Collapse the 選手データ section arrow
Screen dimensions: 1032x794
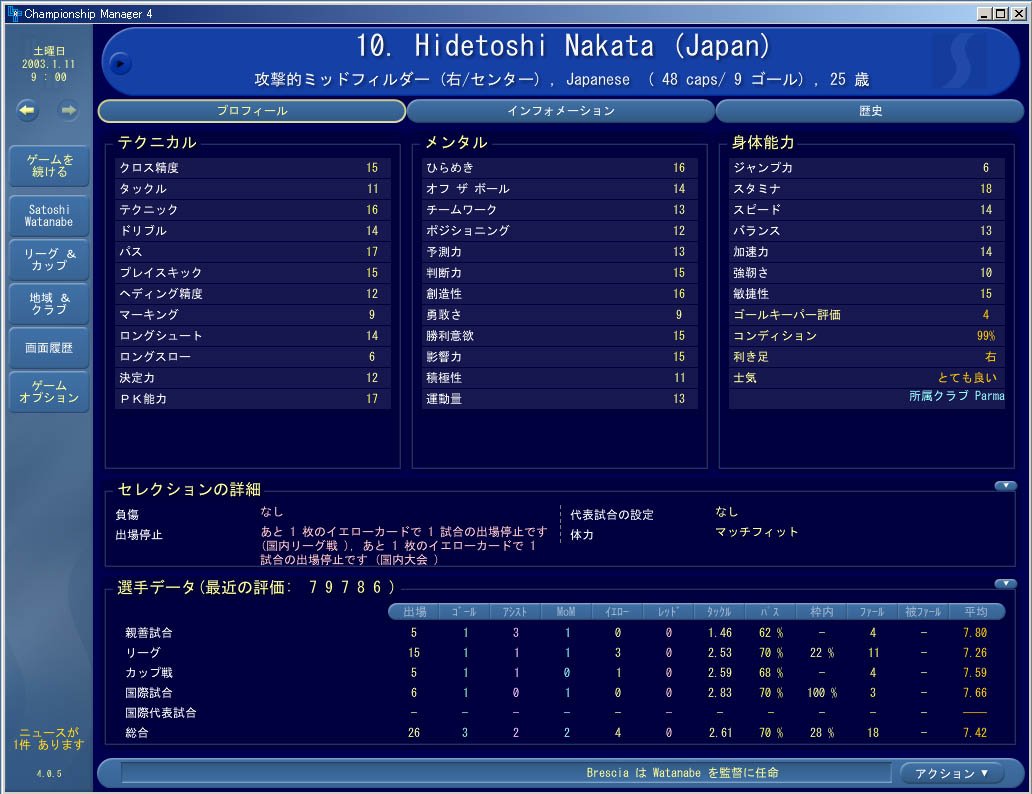tap(1005, 584)
